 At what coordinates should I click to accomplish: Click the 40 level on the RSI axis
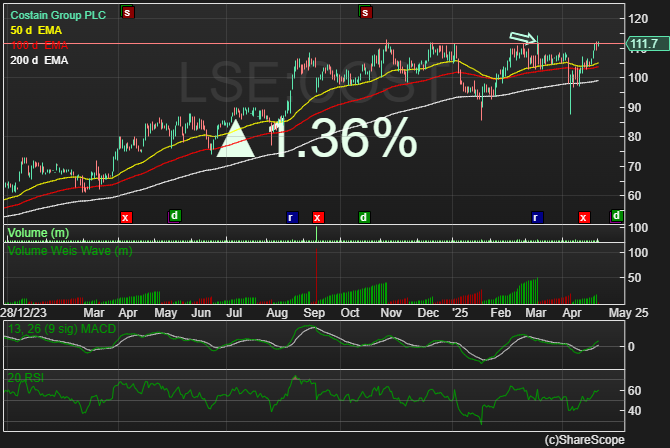coord(634,411)
